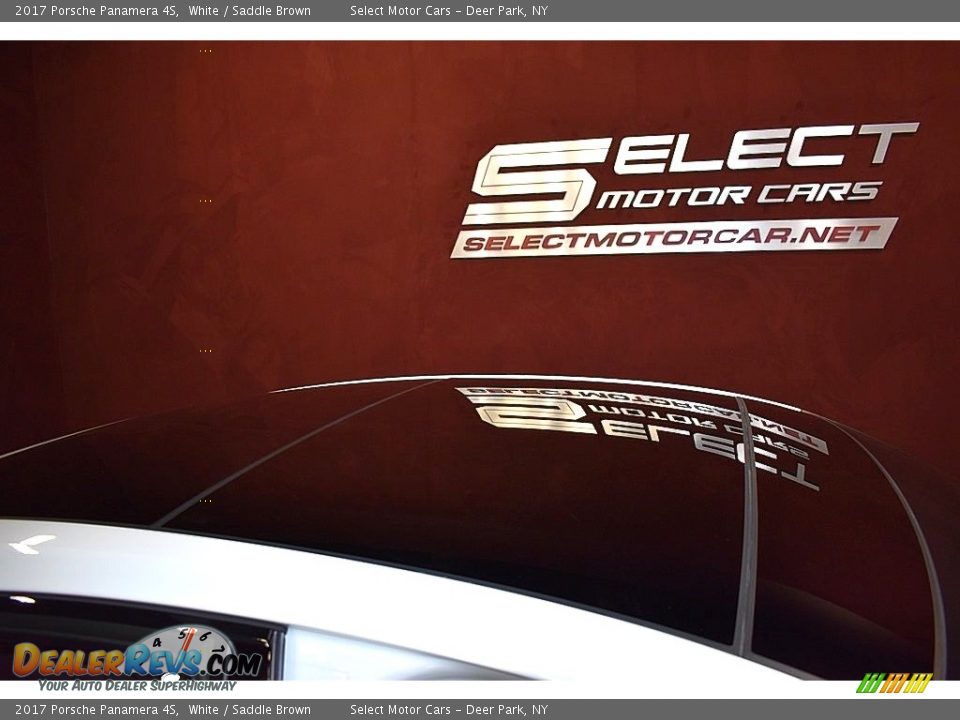Click the large stylized S emblem on the wall
This screenshot has width=960, height=720.
tap(535, 182)
